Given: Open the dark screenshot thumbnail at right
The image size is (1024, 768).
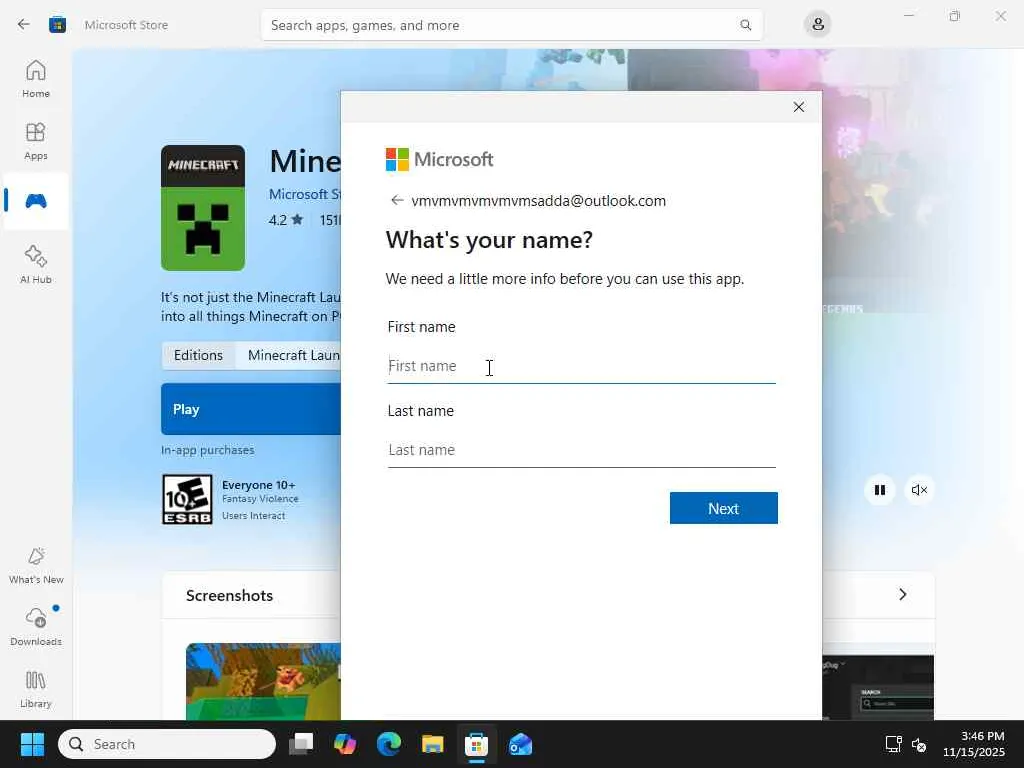Looking at the screenshot, I should [878, 687].
